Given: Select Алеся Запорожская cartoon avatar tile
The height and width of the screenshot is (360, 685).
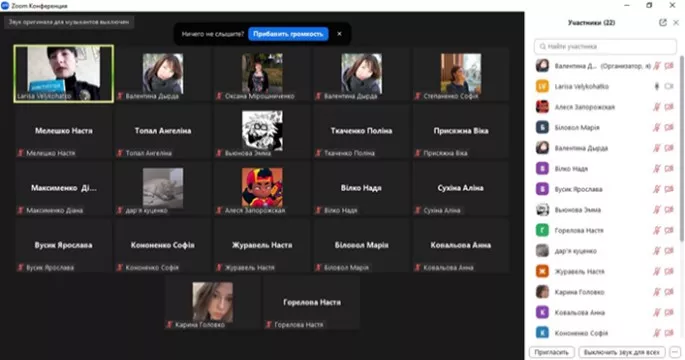Looking at the screenshot, I should tap(262, 188).
